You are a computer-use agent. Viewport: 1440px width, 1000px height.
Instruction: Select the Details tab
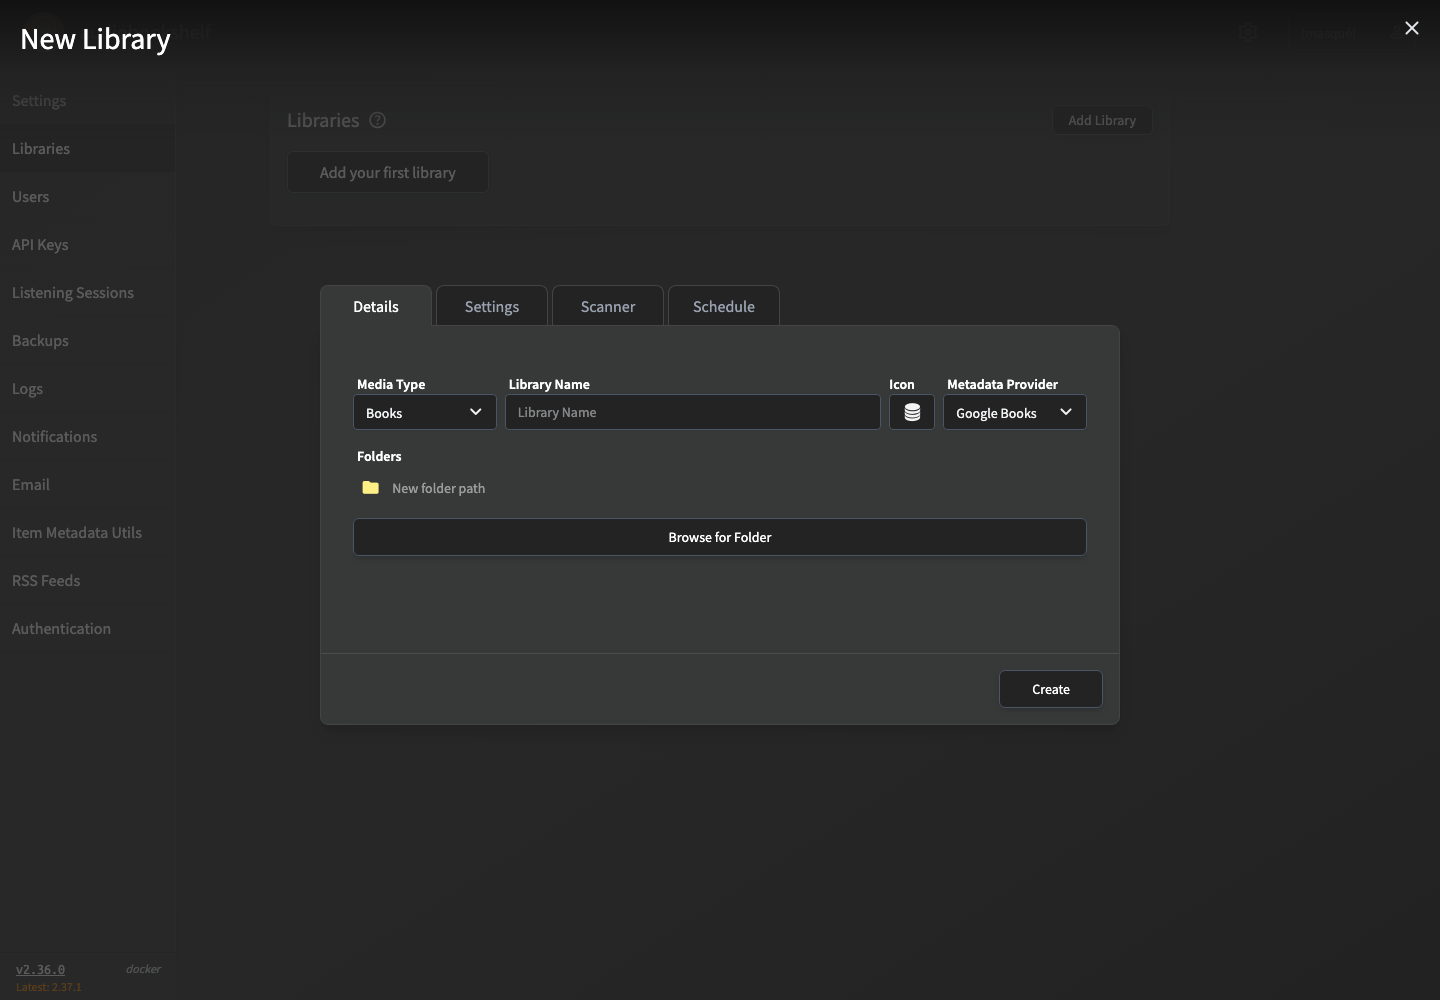pyautogui.click(x=376, y=306)
